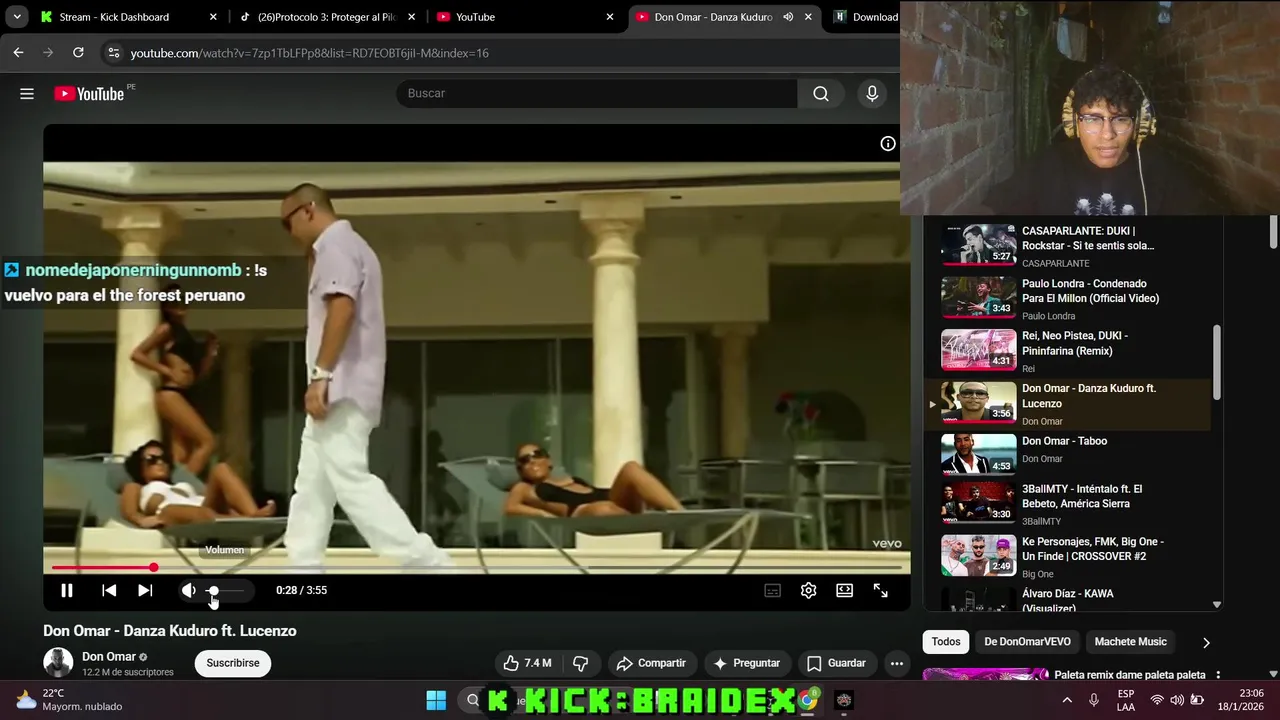Adjust the volume slider handle
The width and height of the screenshot is (1280, 720).
click(213, 591)
